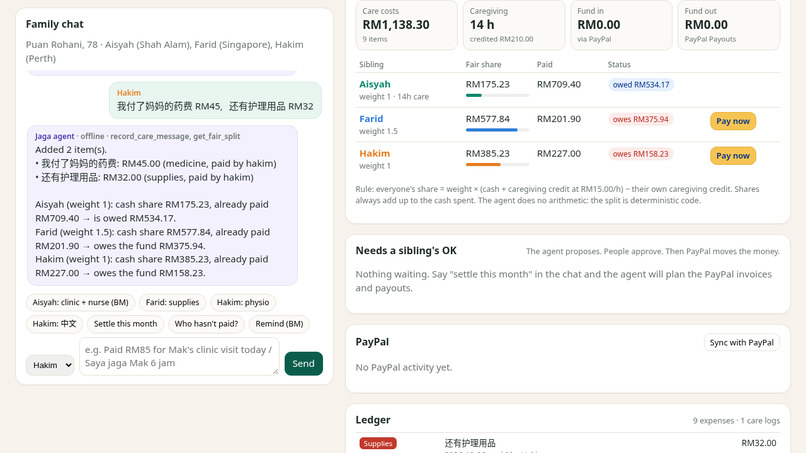806x453 pixels.
Task: Click the red Supplies ledger tag
Action: click(x=378, y=443)
